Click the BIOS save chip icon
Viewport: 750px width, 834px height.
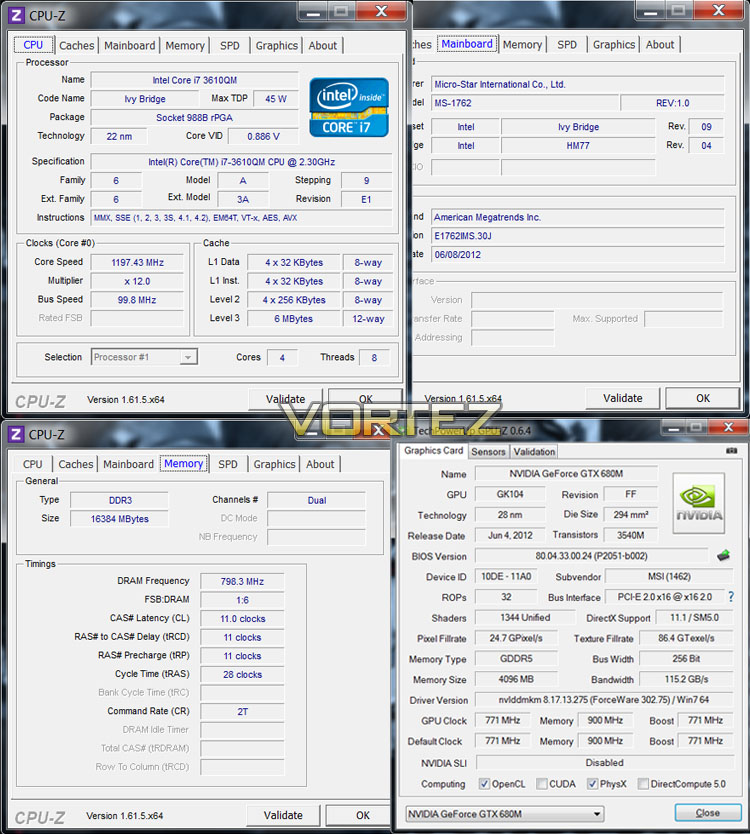point(723,556)
